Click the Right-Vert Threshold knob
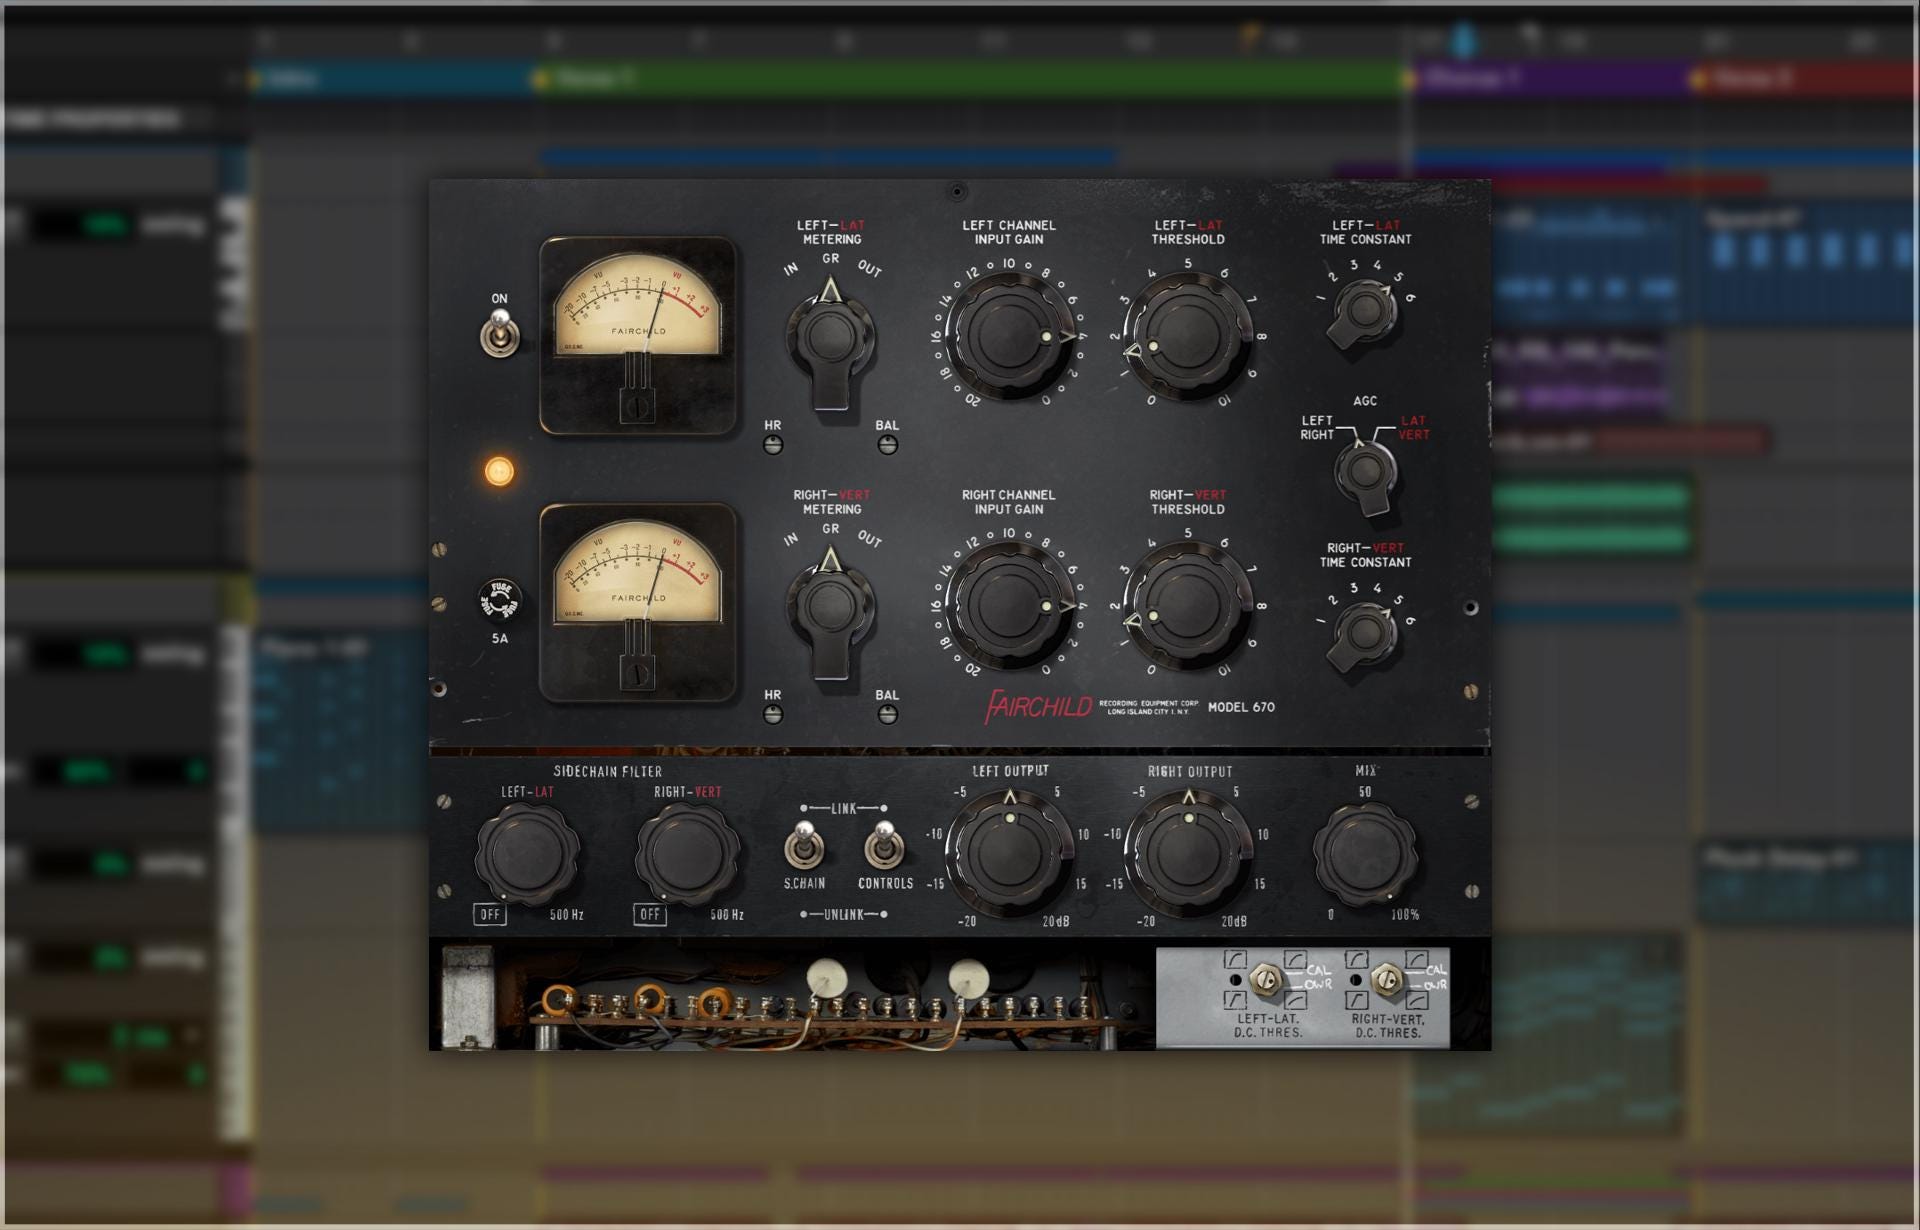This screenshot has height=1230, width=1920. (1187, 605)
